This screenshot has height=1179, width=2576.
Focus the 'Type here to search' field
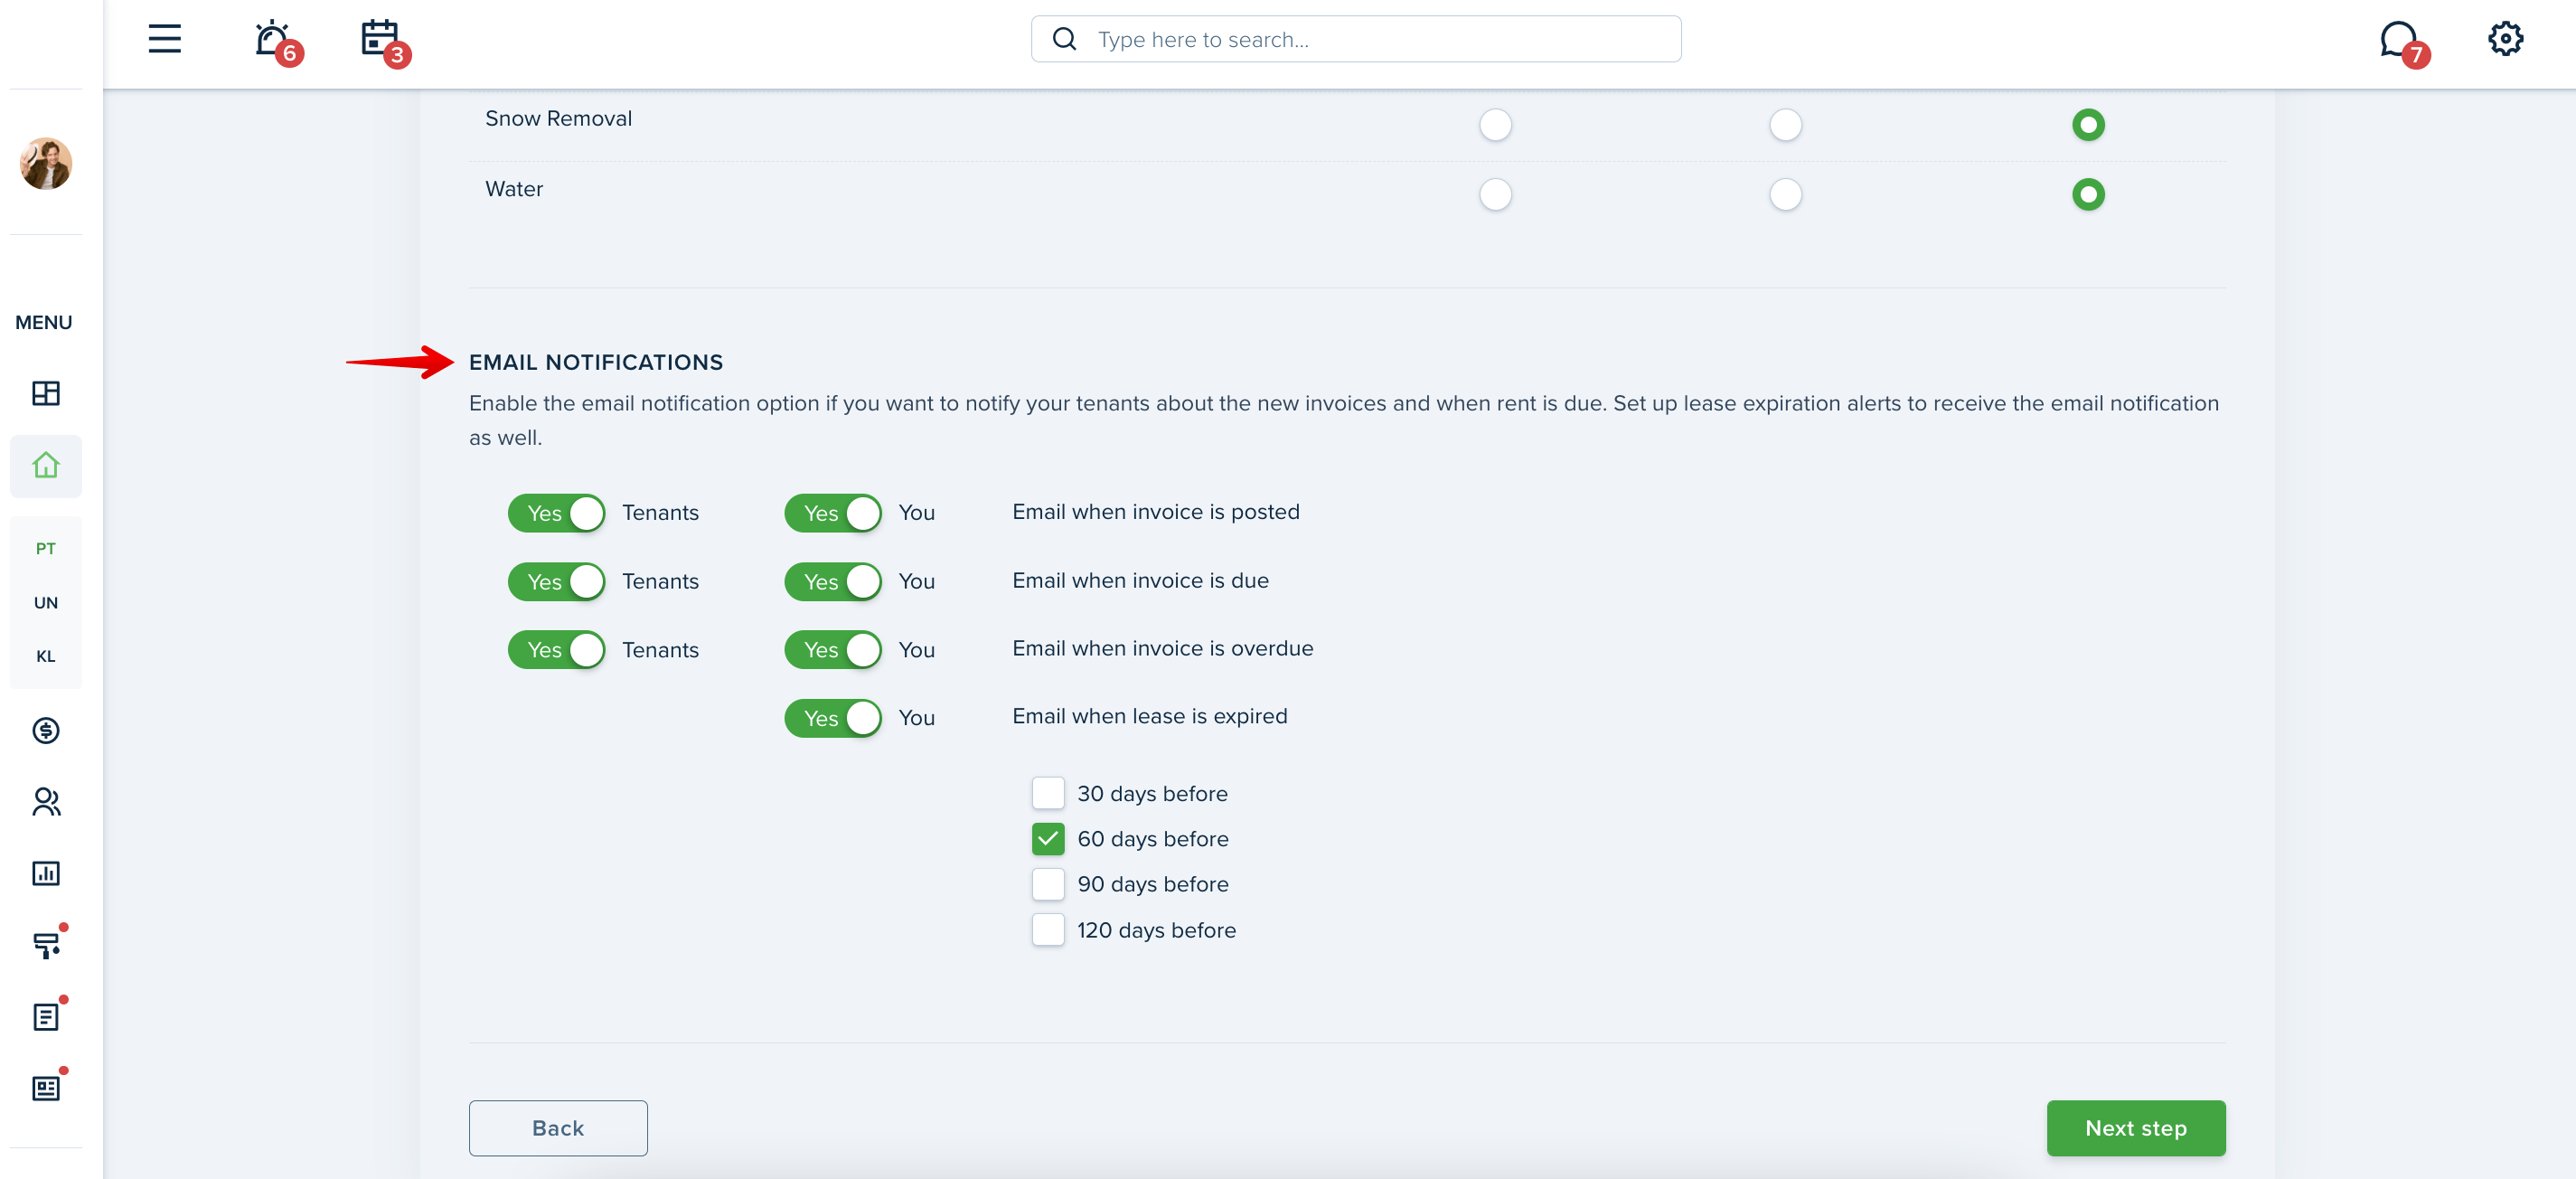point(1355,39)
